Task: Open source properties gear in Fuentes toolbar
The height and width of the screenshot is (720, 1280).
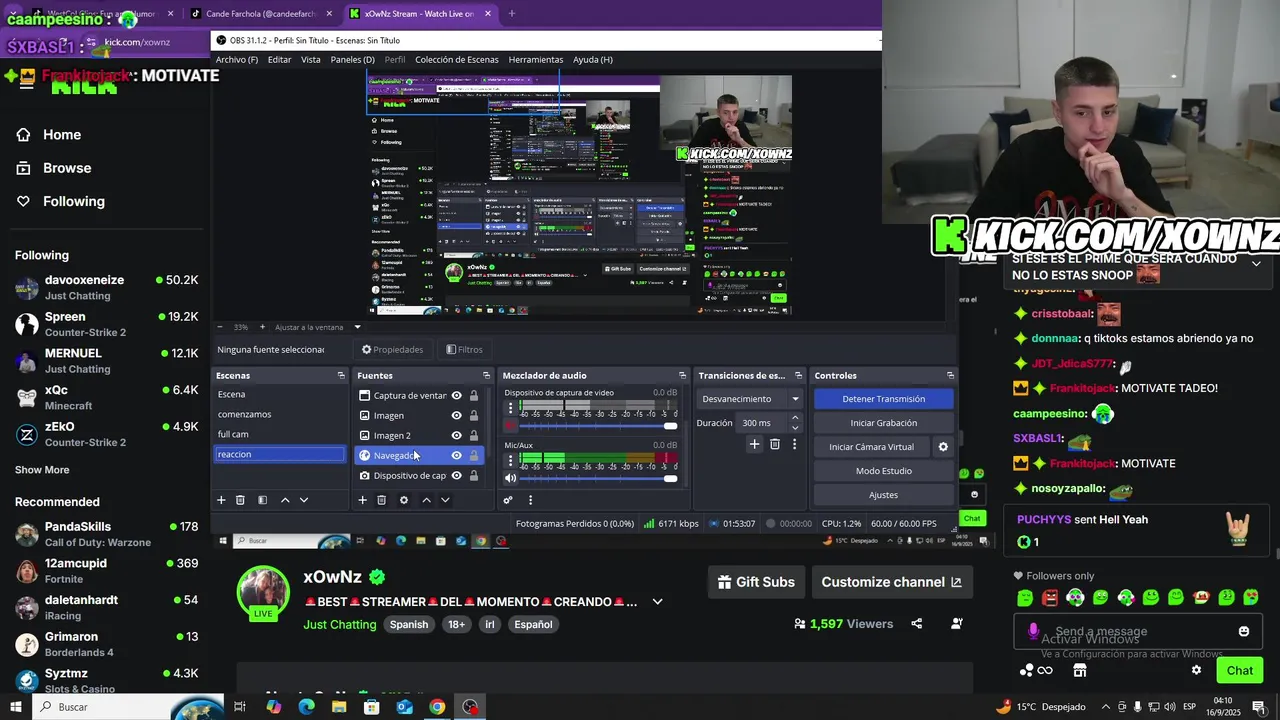Action: [404, 500]
